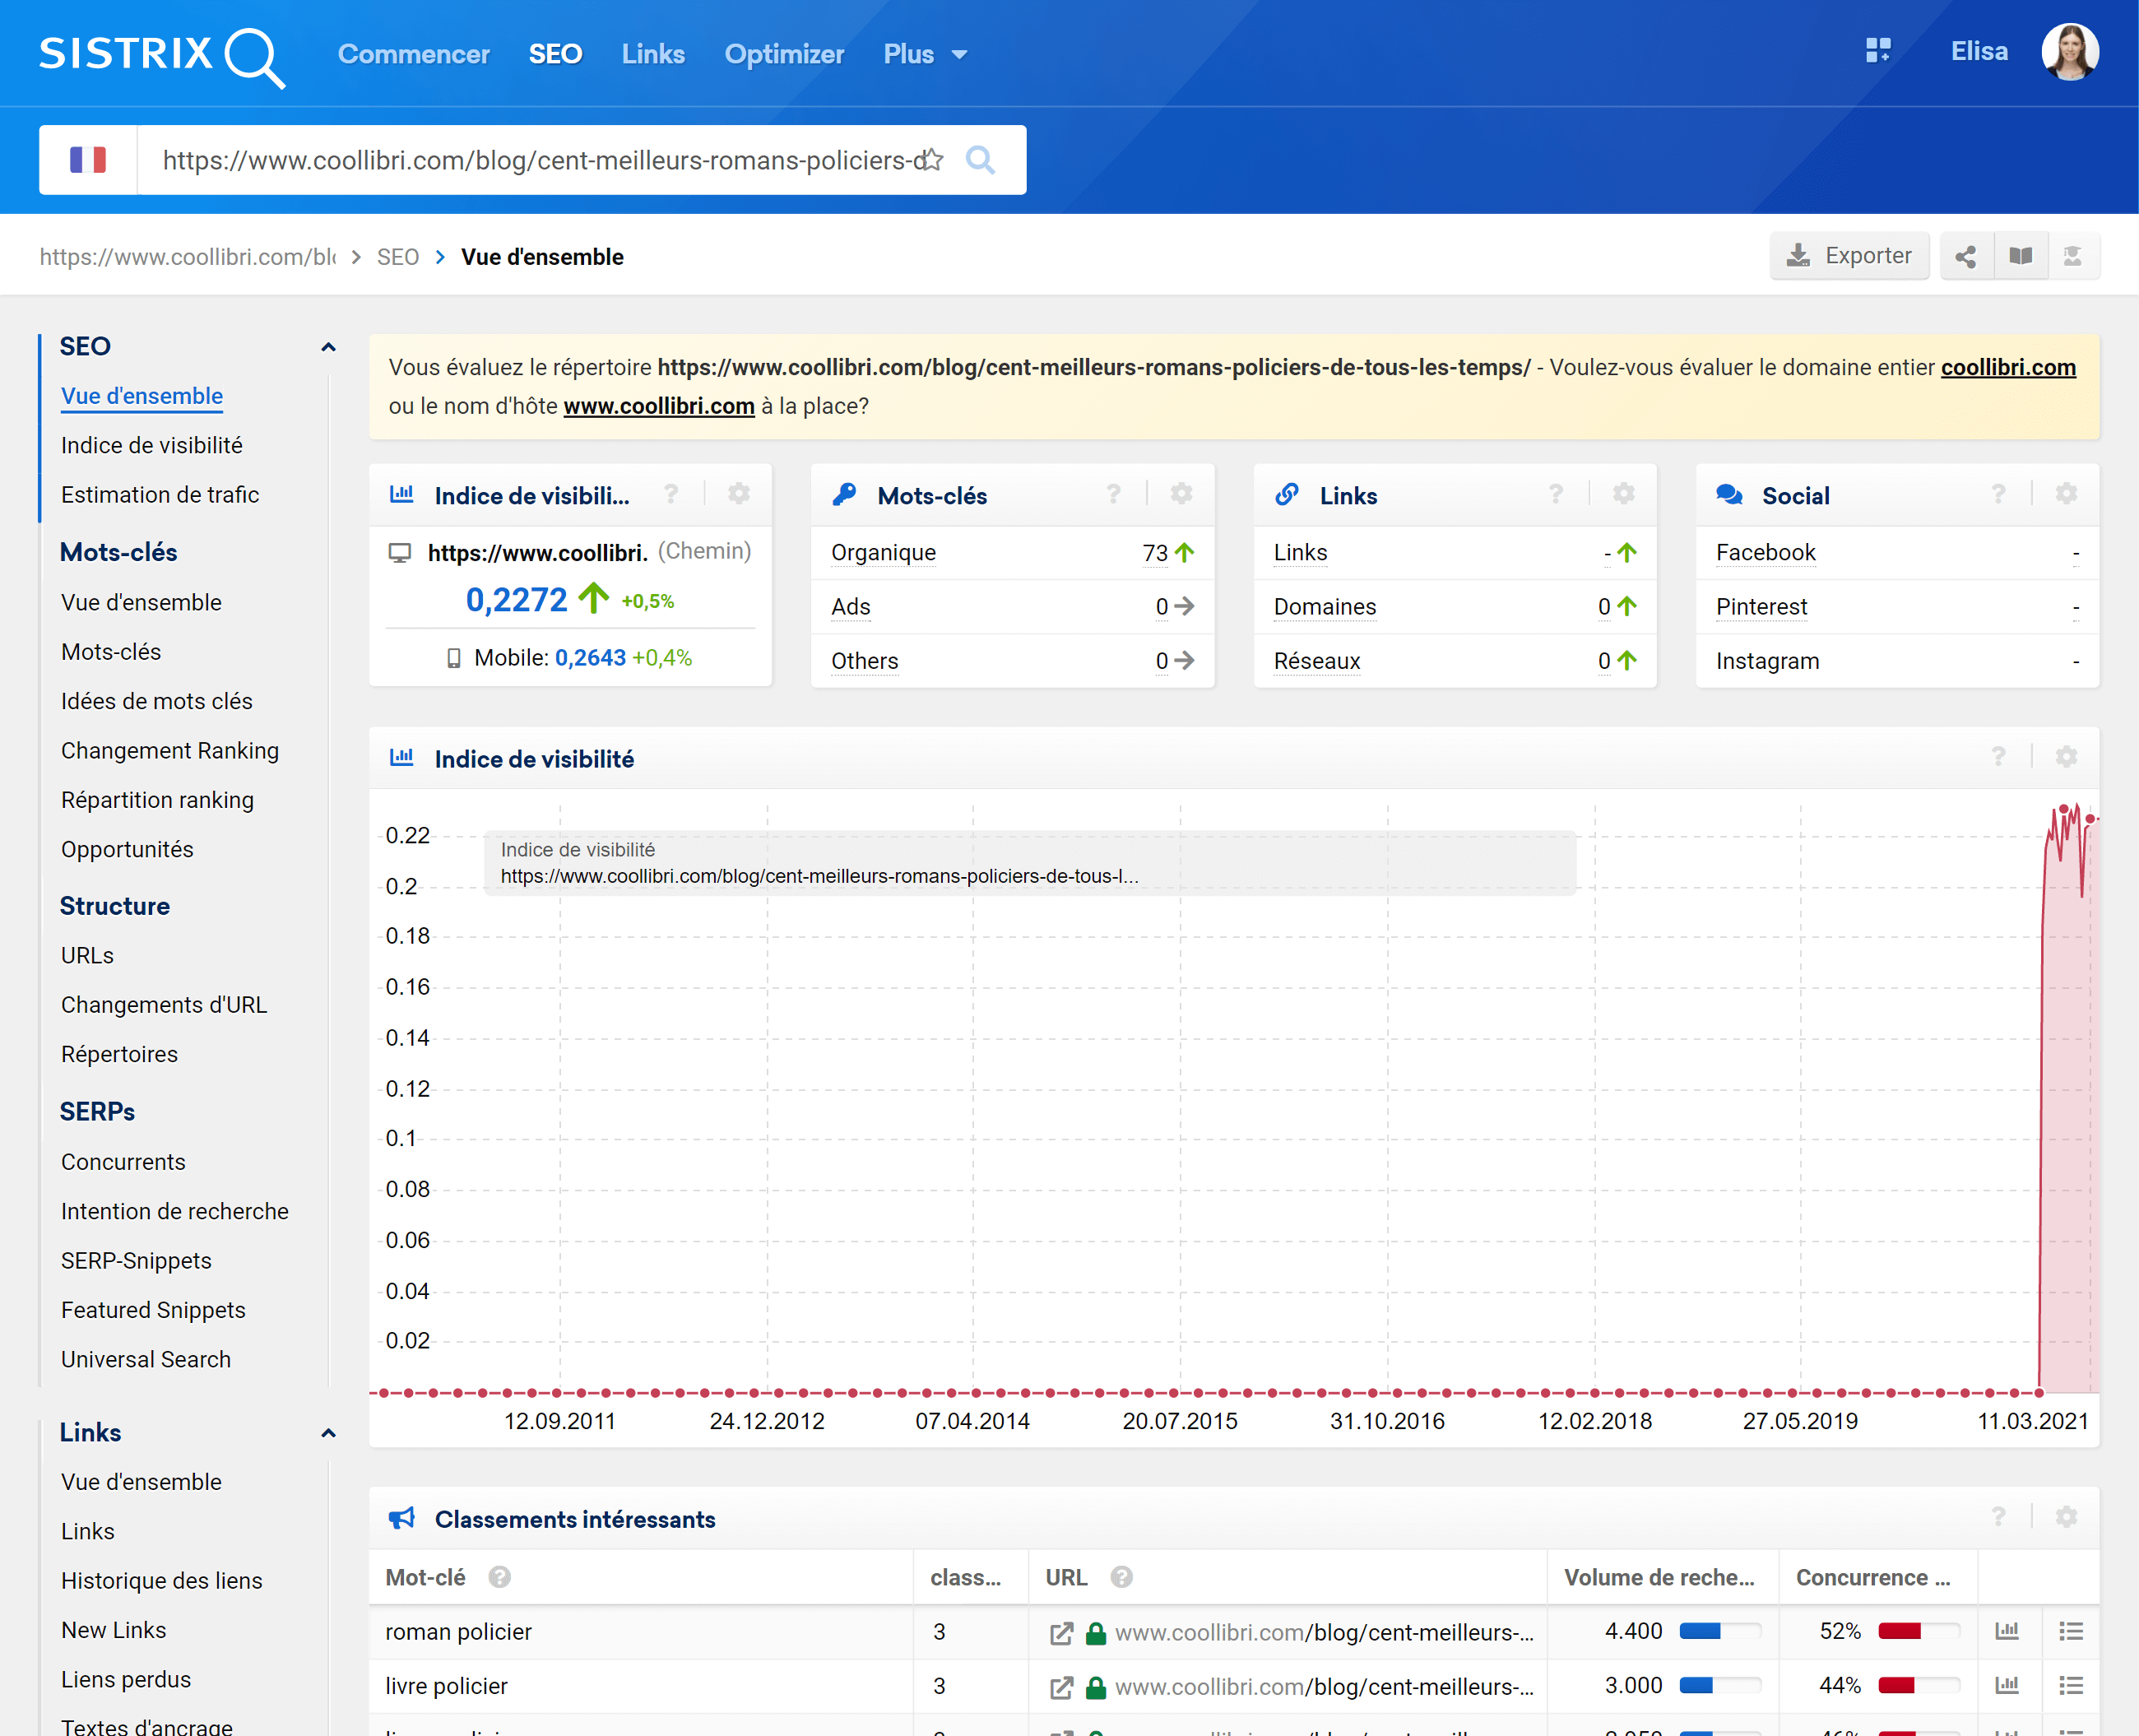
Task: Open help icon of visibility chart panel
Action: click(1998, 757)
